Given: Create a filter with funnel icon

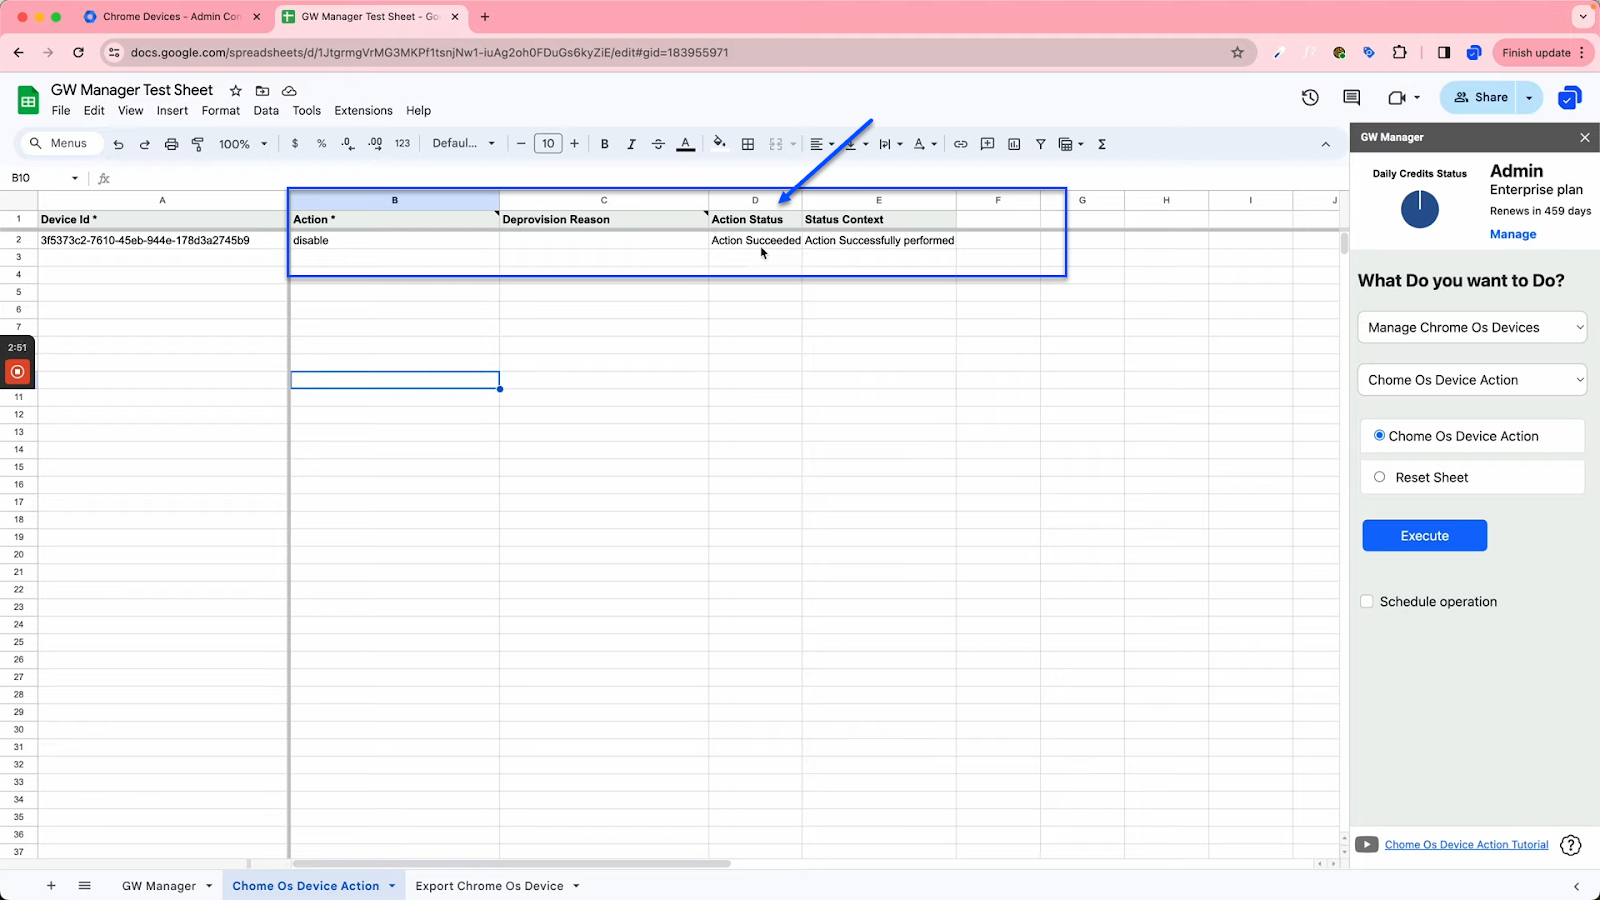Looking at the screenshot, I should click(x=1040, y=144).
